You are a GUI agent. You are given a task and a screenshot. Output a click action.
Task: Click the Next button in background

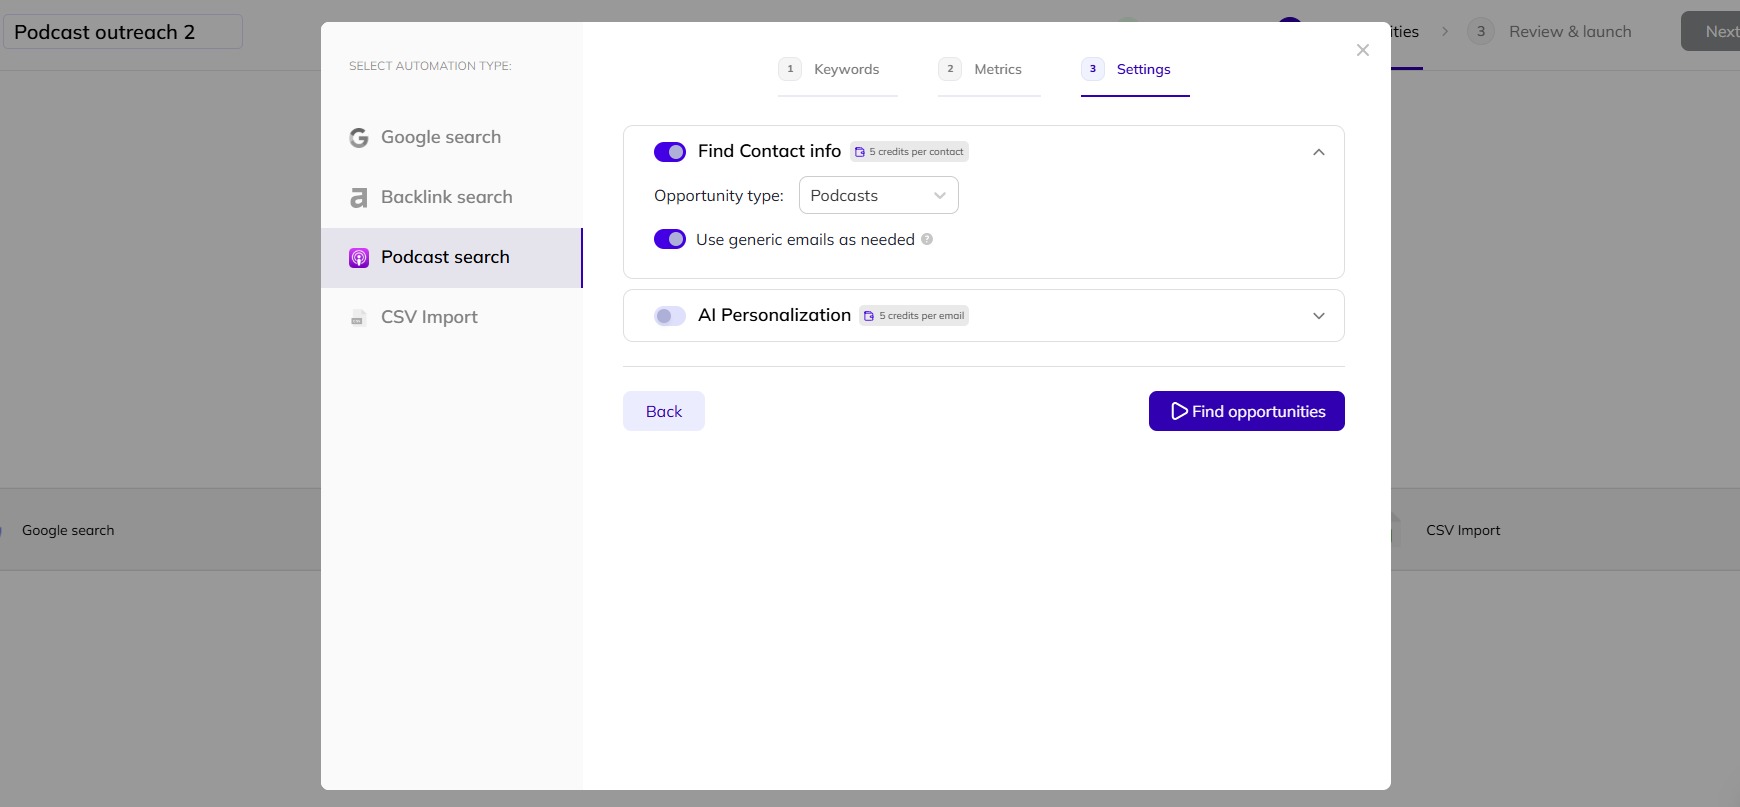(1710, 31)
